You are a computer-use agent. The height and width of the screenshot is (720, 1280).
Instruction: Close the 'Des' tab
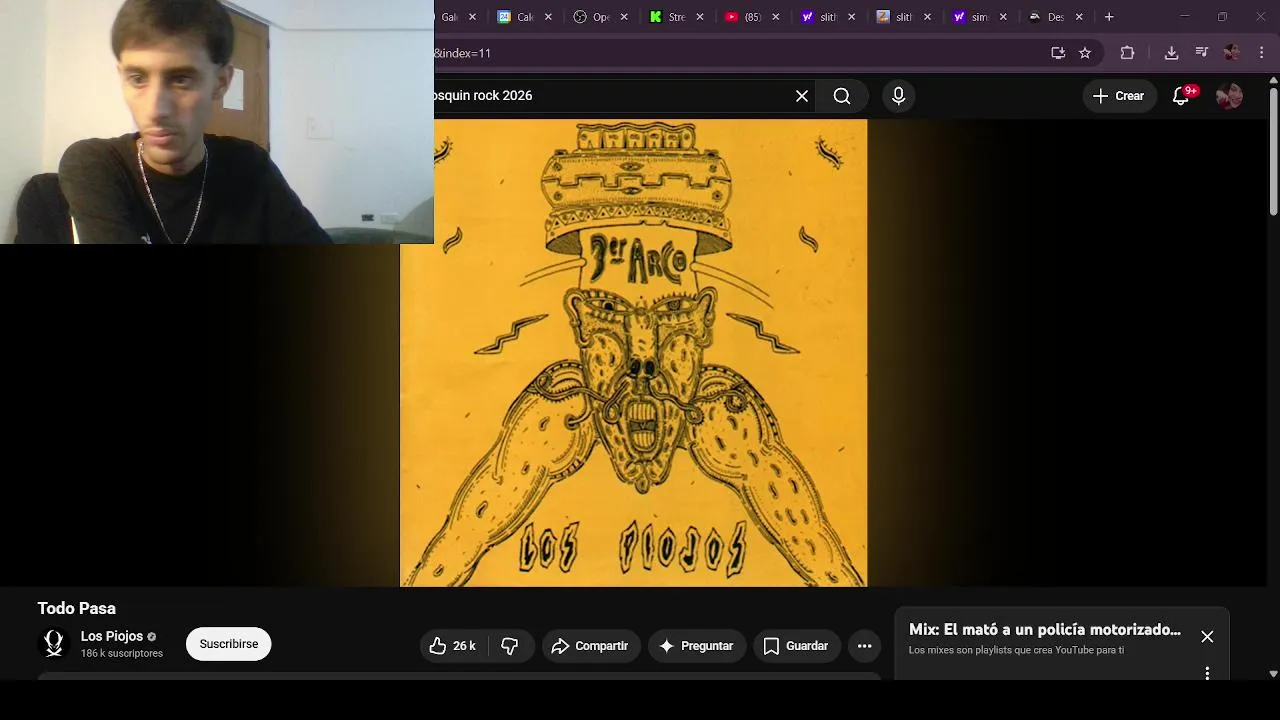tap(1079, 17)
